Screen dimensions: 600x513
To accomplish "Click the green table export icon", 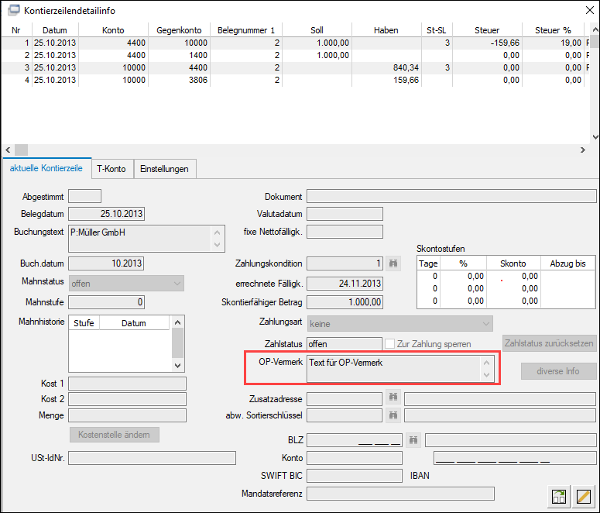I will tap(559, 497).
